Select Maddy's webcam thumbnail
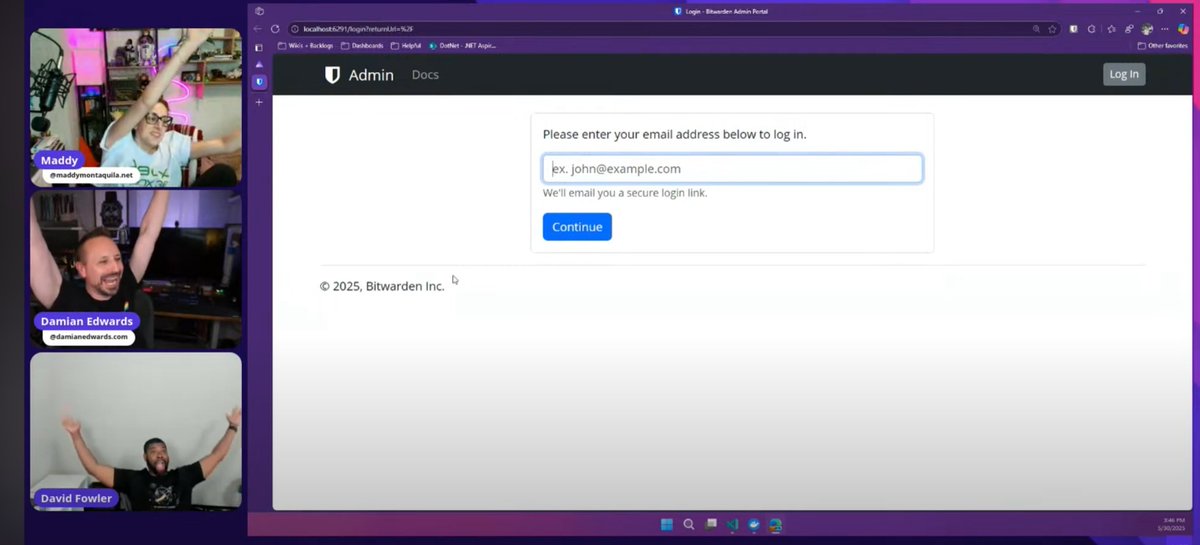 pos(136,108)
